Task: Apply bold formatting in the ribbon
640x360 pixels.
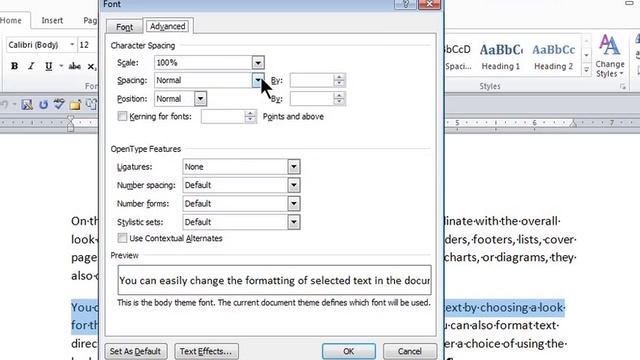Action: (x=14, y=66)
